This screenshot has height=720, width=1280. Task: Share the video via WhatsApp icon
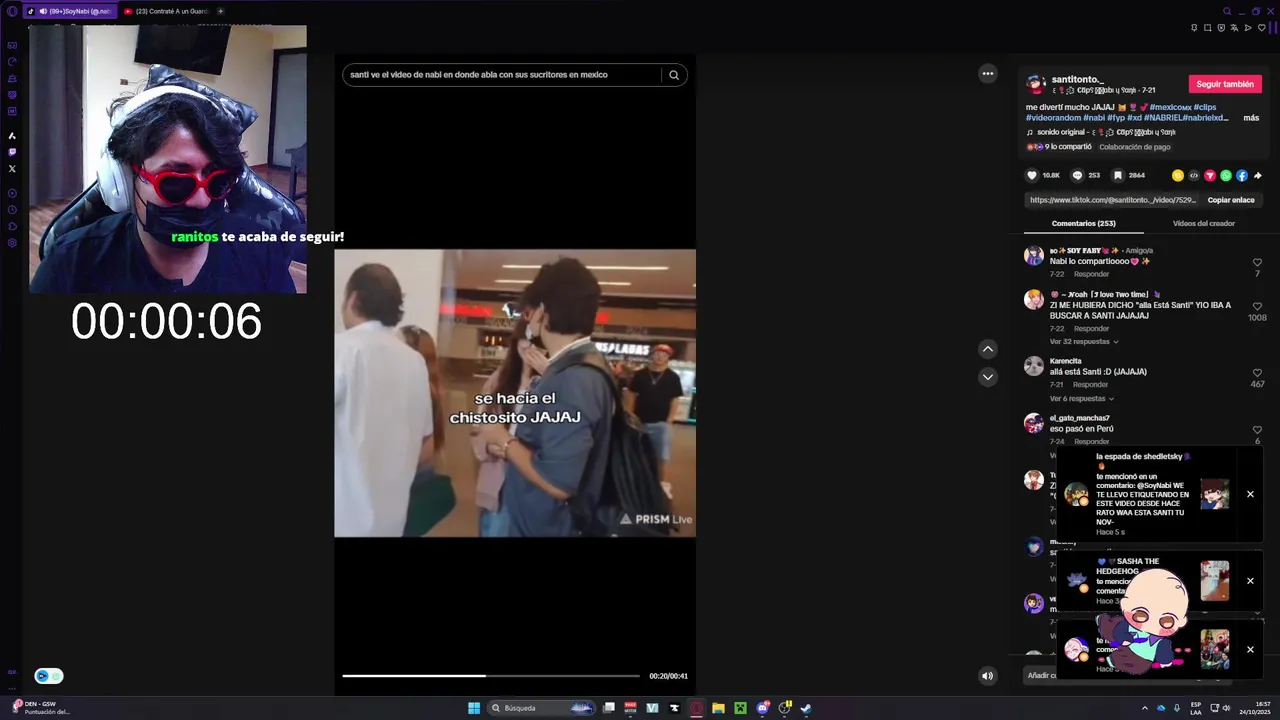tap(1226, 175)
